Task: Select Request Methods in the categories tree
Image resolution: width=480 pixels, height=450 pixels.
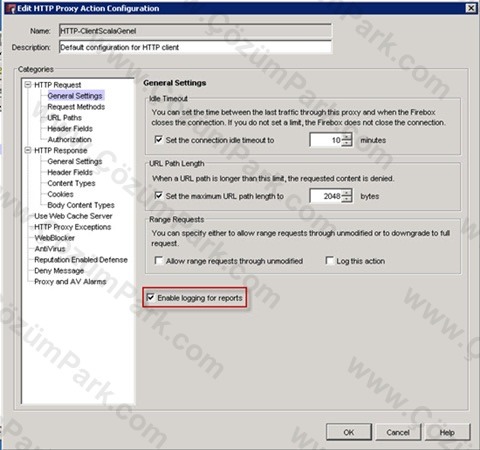Action: tap(76, 107)
